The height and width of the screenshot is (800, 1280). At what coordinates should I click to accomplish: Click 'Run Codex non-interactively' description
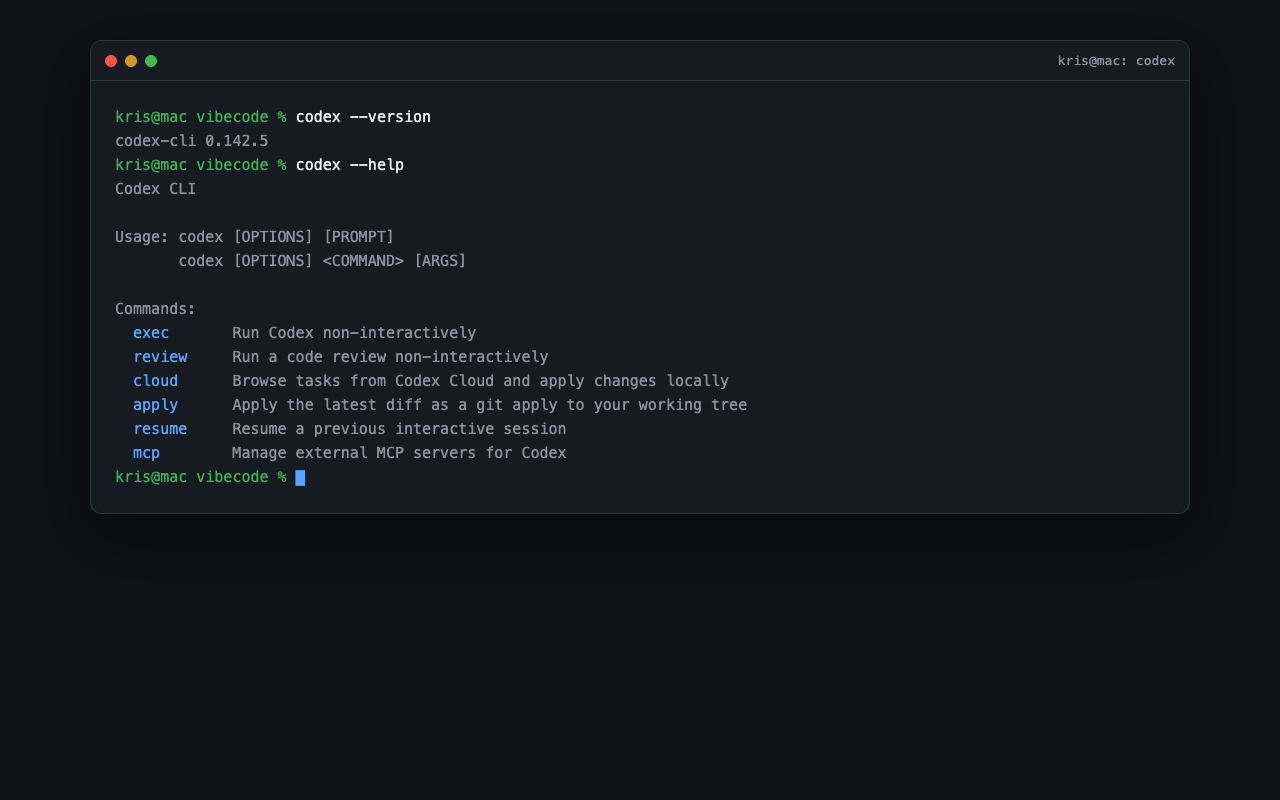tap(354, 333)
